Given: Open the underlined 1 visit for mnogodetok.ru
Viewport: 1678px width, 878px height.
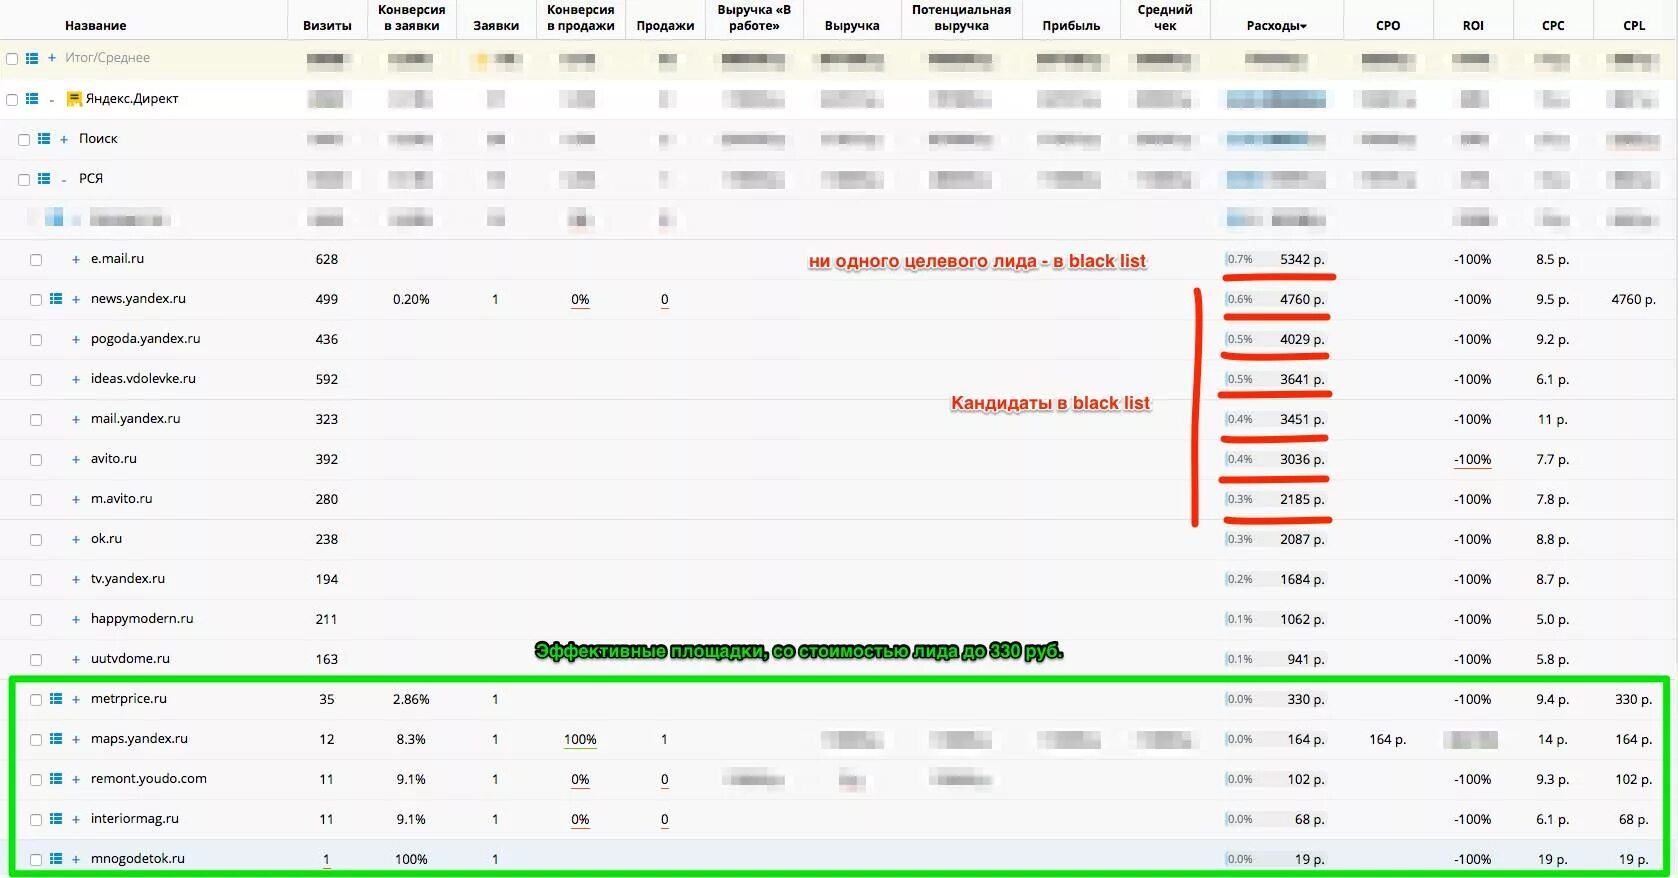Looking at the screenshot, I should tap(327, 859).
